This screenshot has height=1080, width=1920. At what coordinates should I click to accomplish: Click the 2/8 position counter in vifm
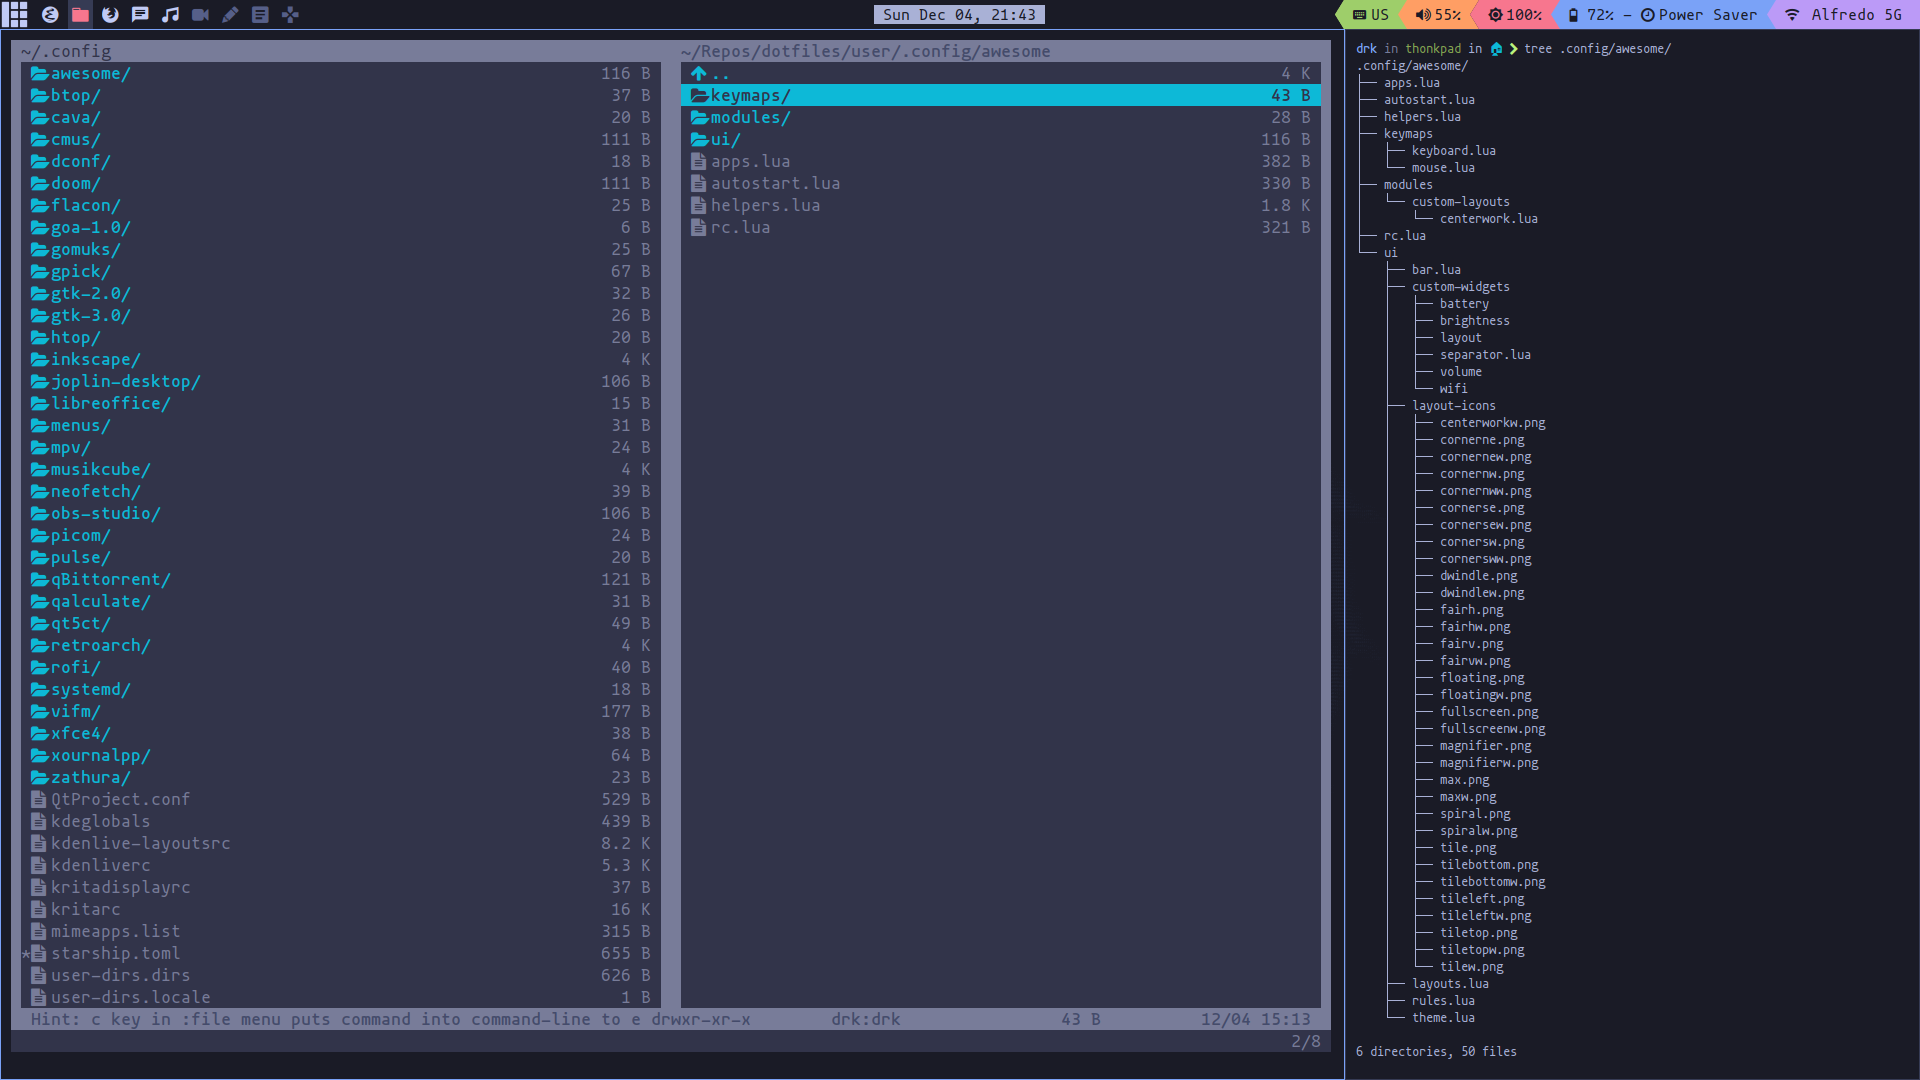(1306, 1041)
